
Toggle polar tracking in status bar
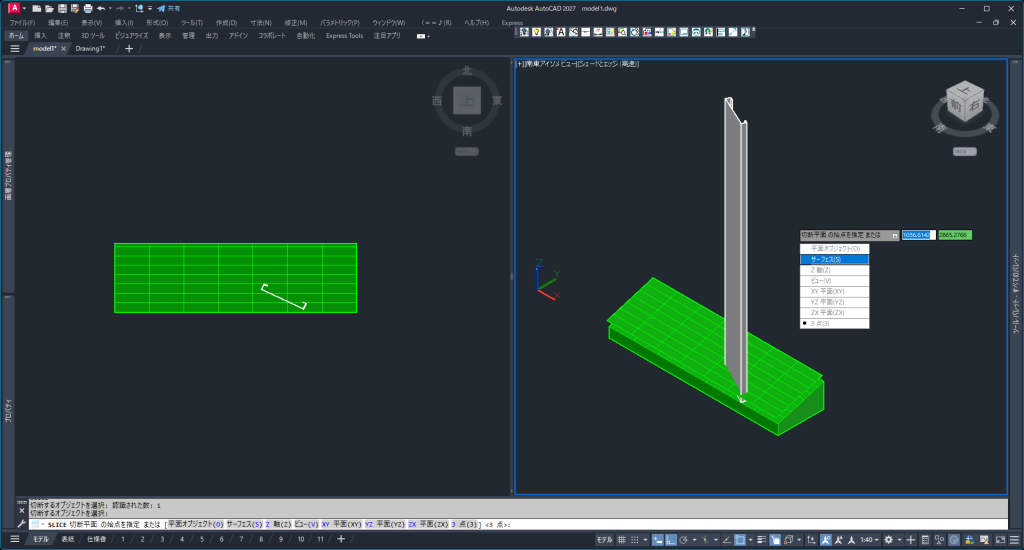(682, 539)
